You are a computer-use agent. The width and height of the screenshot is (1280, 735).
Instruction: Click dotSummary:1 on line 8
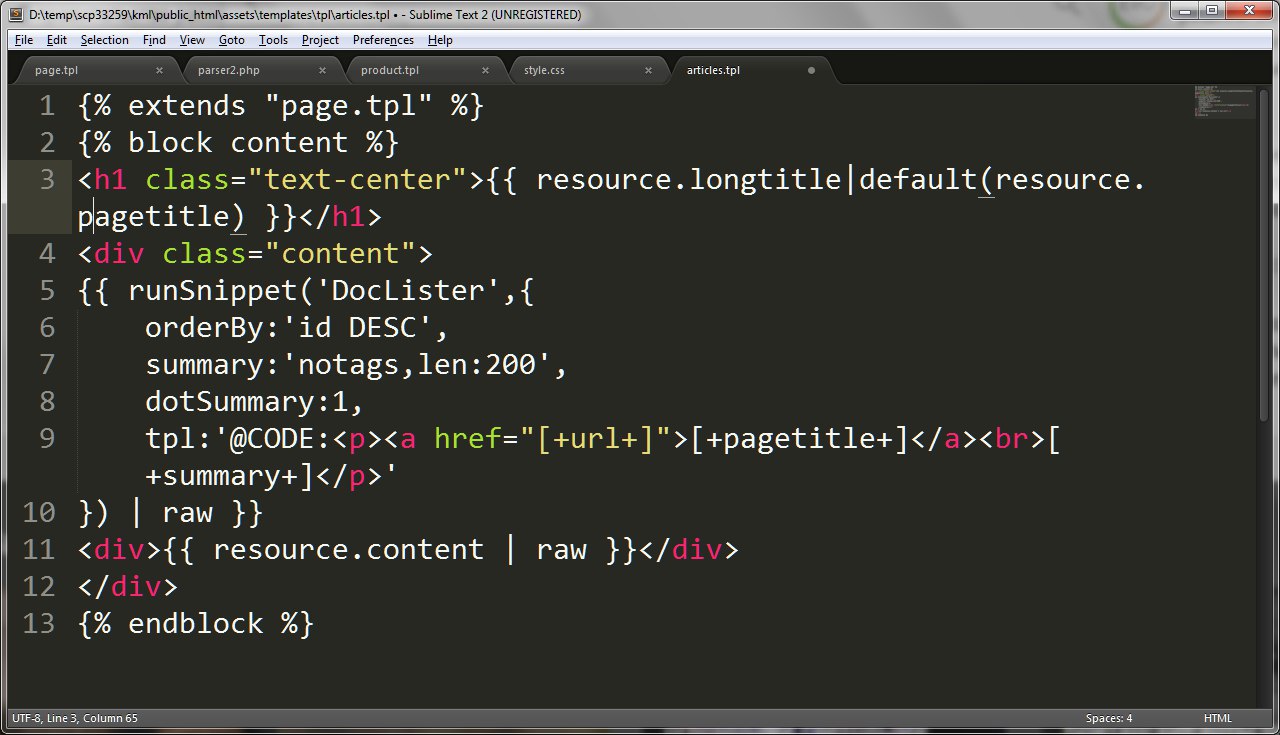click(246, 402)
